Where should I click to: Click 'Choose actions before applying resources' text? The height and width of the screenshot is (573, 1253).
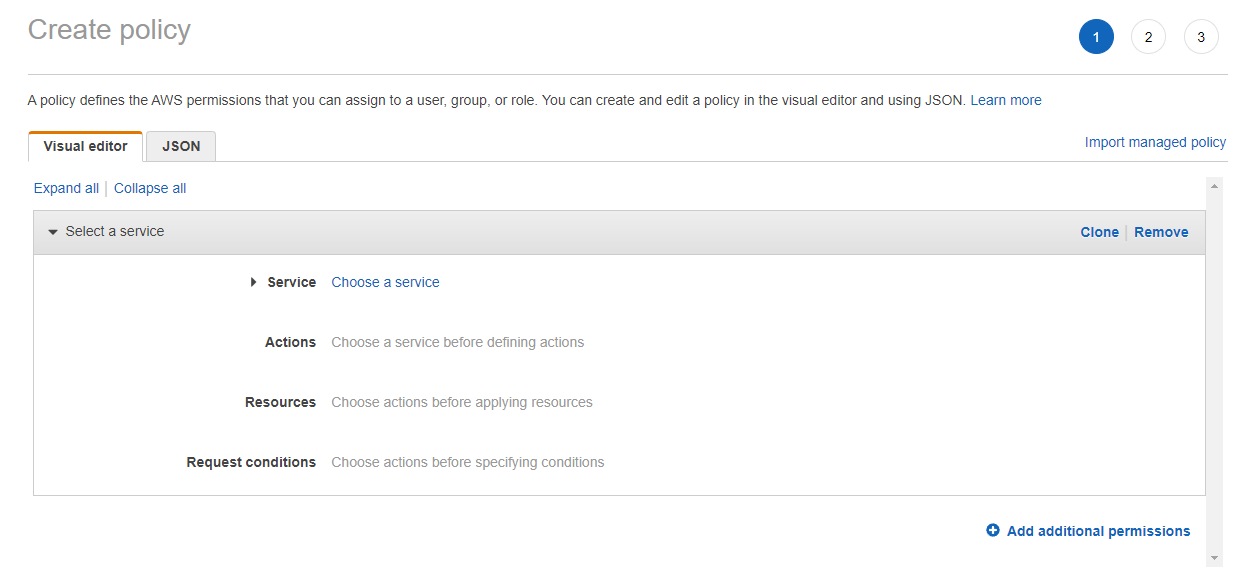461,402
